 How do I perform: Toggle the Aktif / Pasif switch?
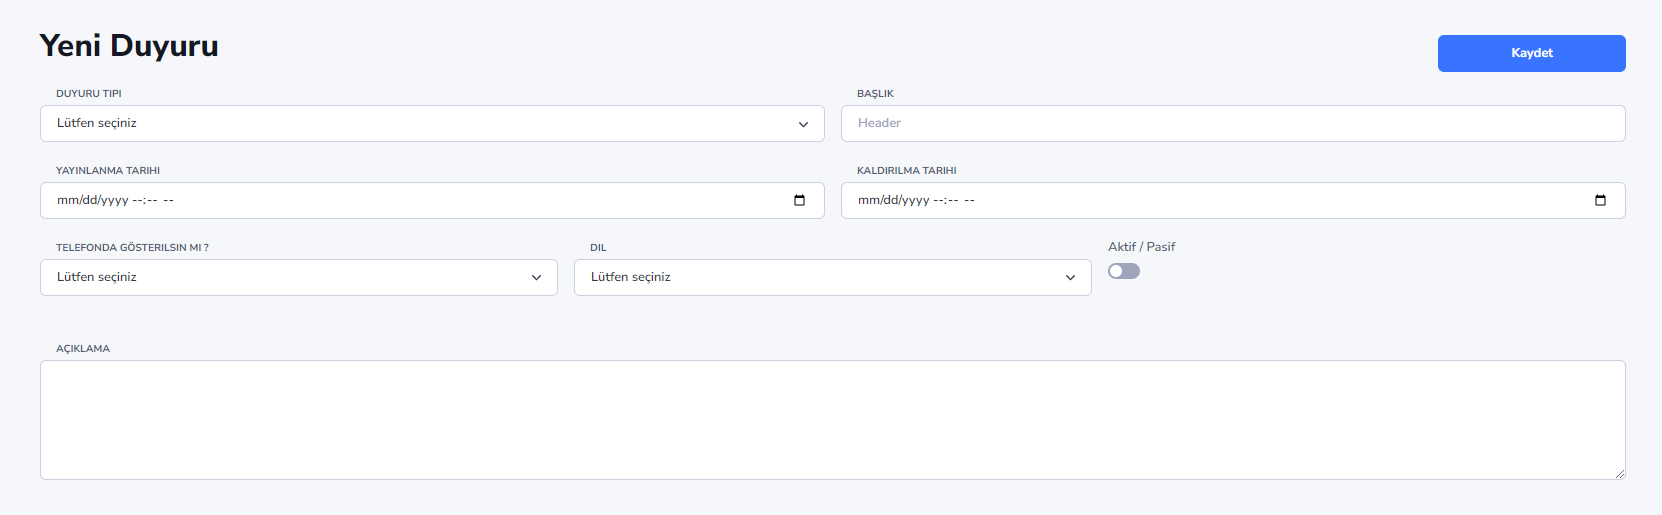(1124, 271)
